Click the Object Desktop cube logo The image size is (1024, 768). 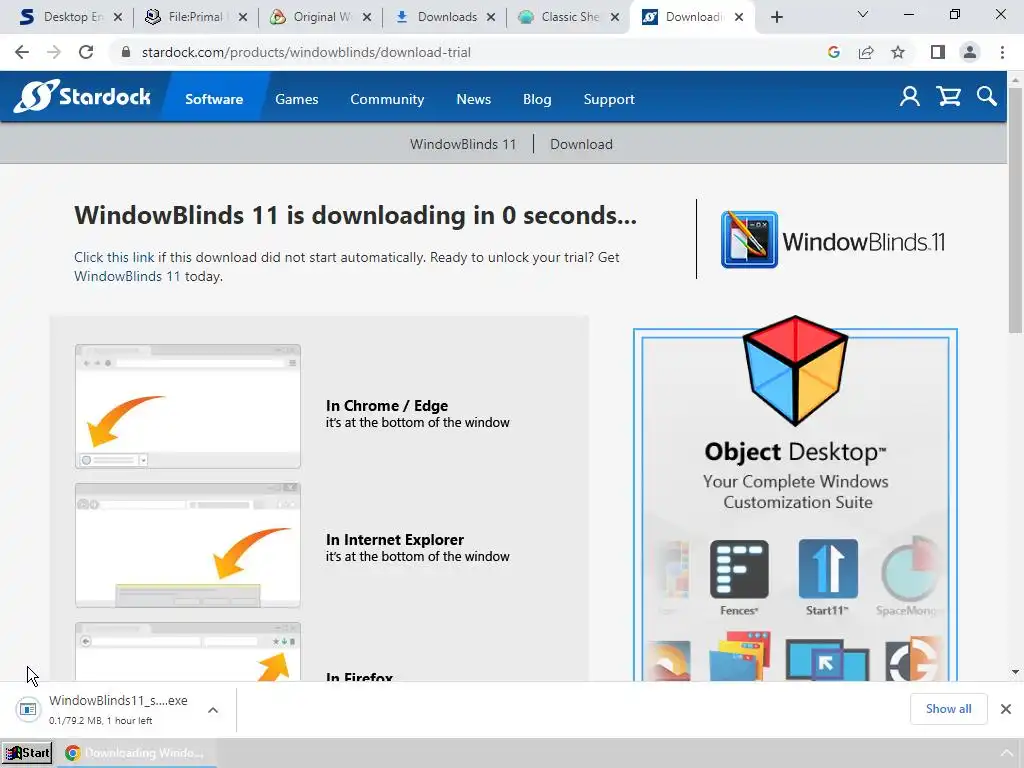point(795,370)
